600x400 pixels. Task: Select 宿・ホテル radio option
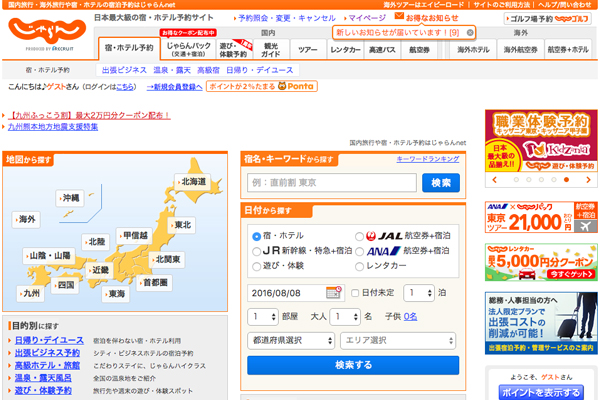(256, 236)
